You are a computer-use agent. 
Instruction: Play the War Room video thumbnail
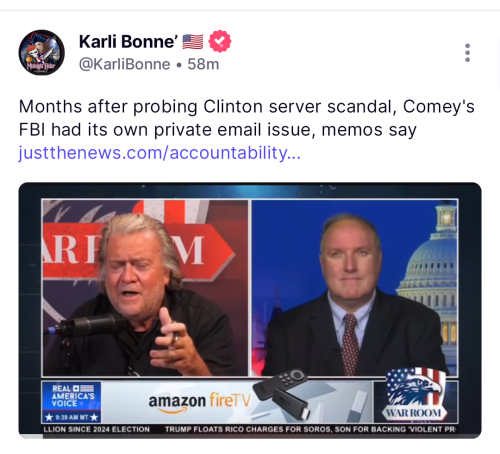point(250,310)
